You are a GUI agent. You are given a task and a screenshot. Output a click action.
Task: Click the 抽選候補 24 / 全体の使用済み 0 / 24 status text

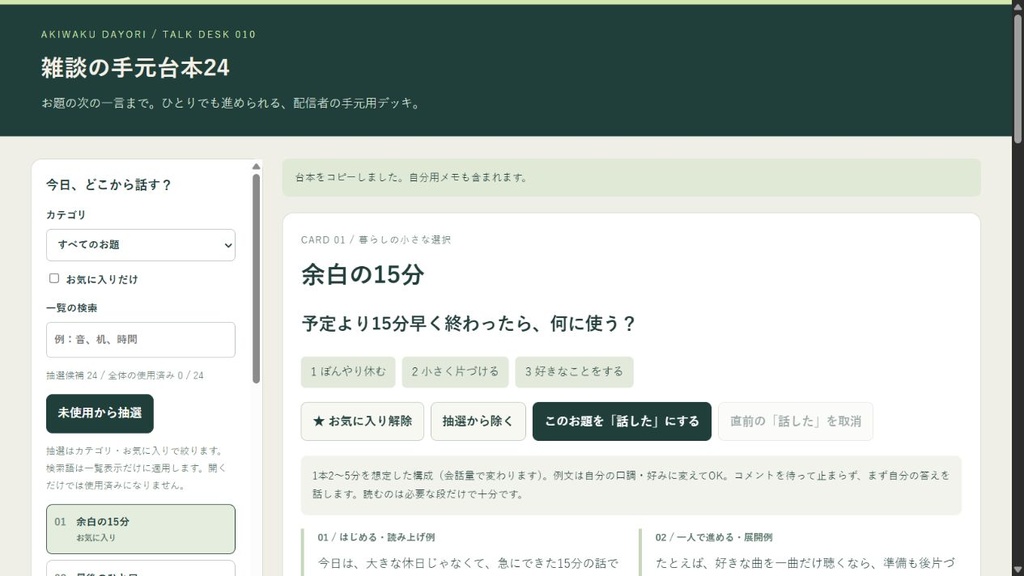[x=125, y=376]
